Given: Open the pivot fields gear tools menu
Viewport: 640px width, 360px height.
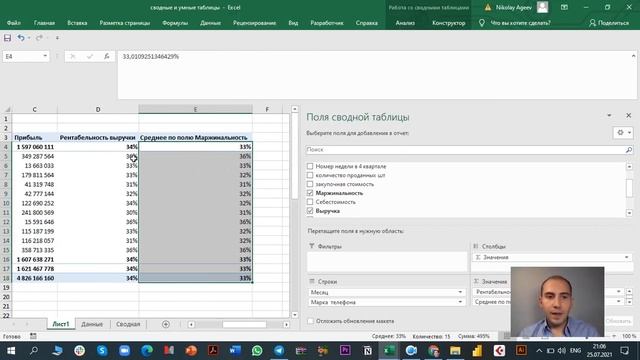Looking at the screenshot, I should [x=623, y=132].
